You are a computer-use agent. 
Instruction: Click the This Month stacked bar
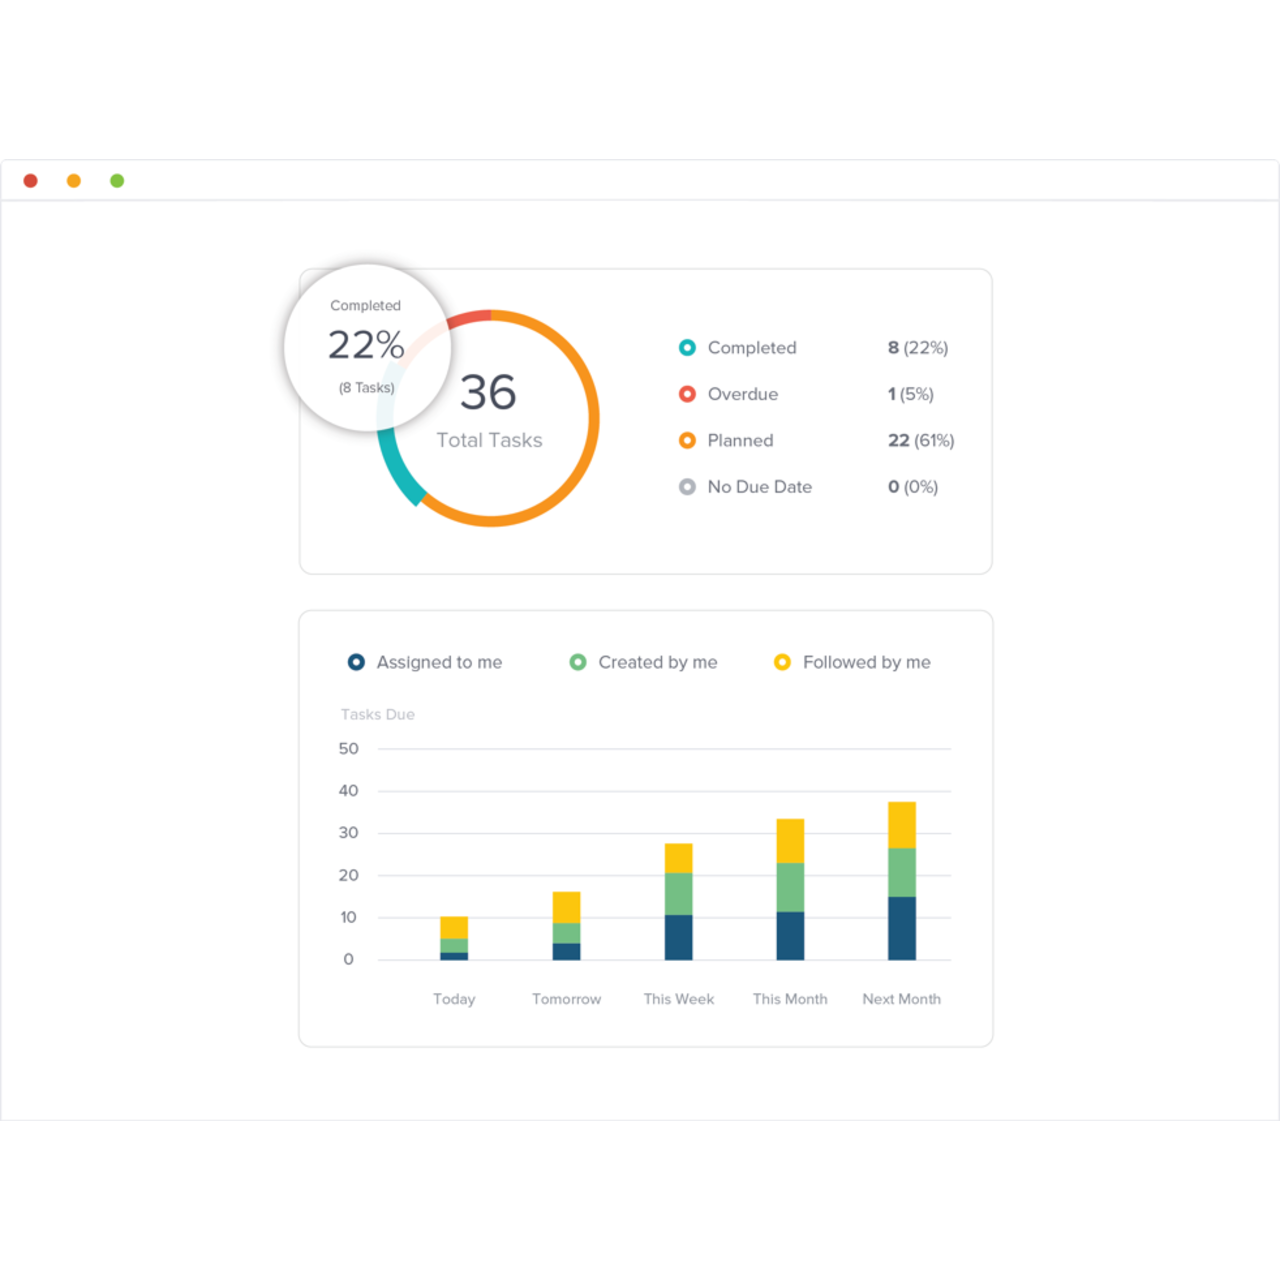pos(790,890)
